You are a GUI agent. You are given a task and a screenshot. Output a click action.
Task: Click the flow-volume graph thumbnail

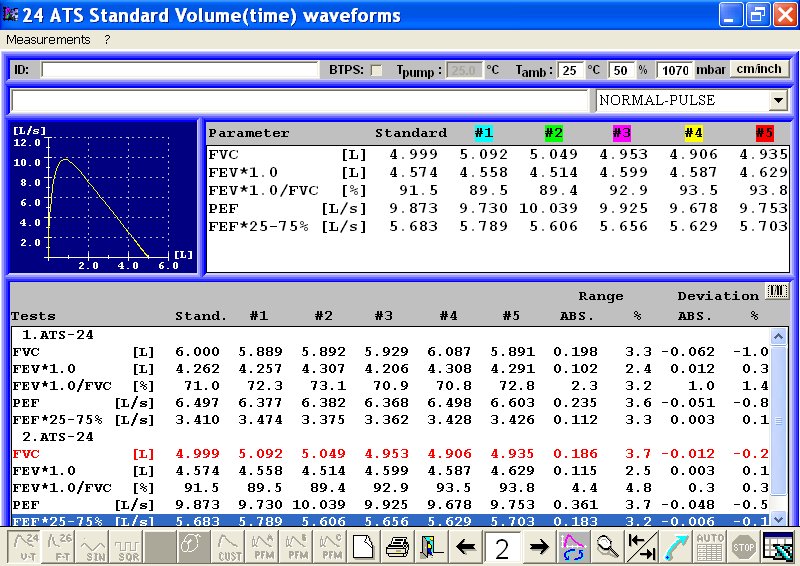point(103,198)
